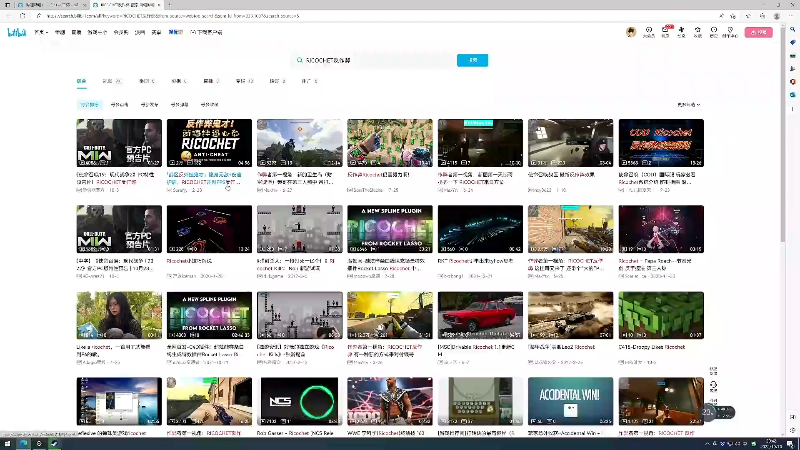Switch to the fourth results category tab

[x=179, y=81]
